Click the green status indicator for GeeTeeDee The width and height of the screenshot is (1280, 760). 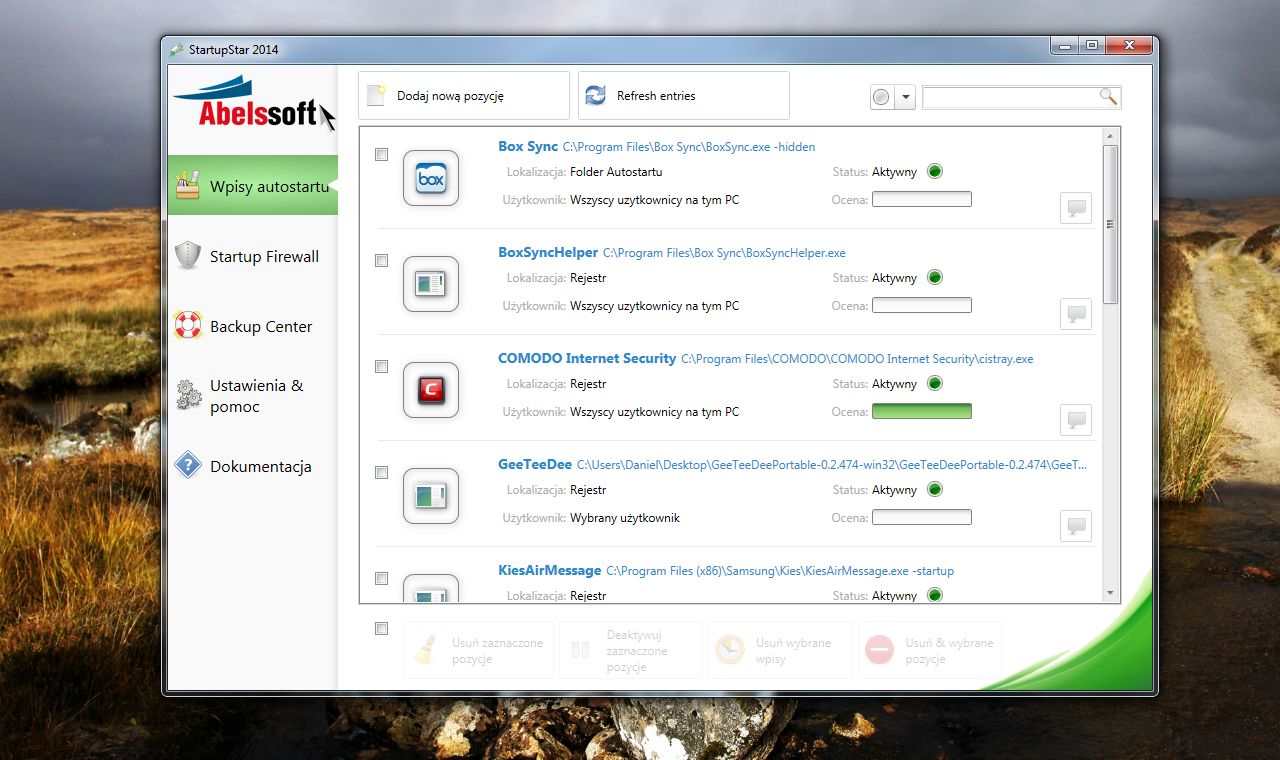pos(935,490)
